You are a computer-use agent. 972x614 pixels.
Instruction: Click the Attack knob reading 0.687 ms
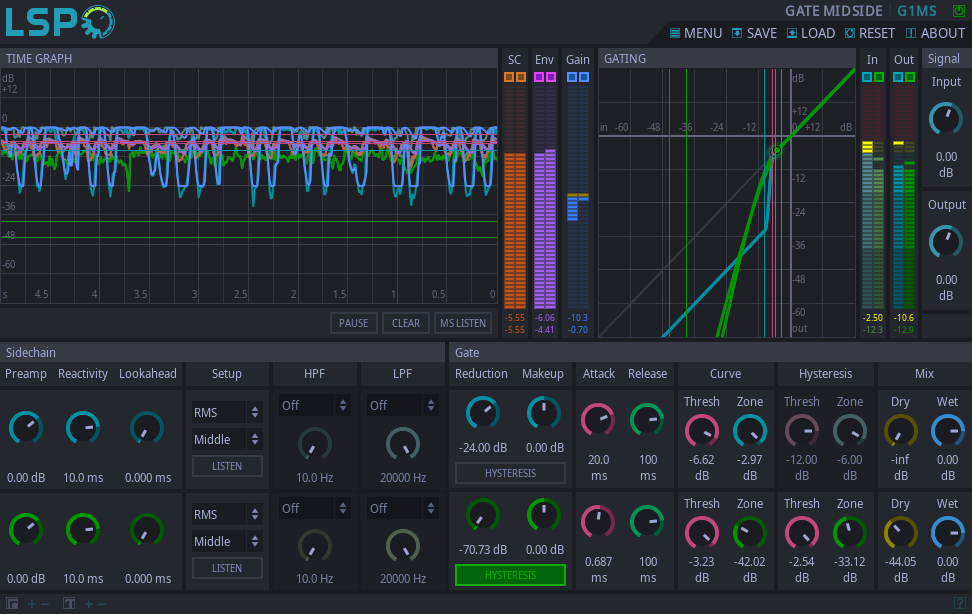pos(598,522)
